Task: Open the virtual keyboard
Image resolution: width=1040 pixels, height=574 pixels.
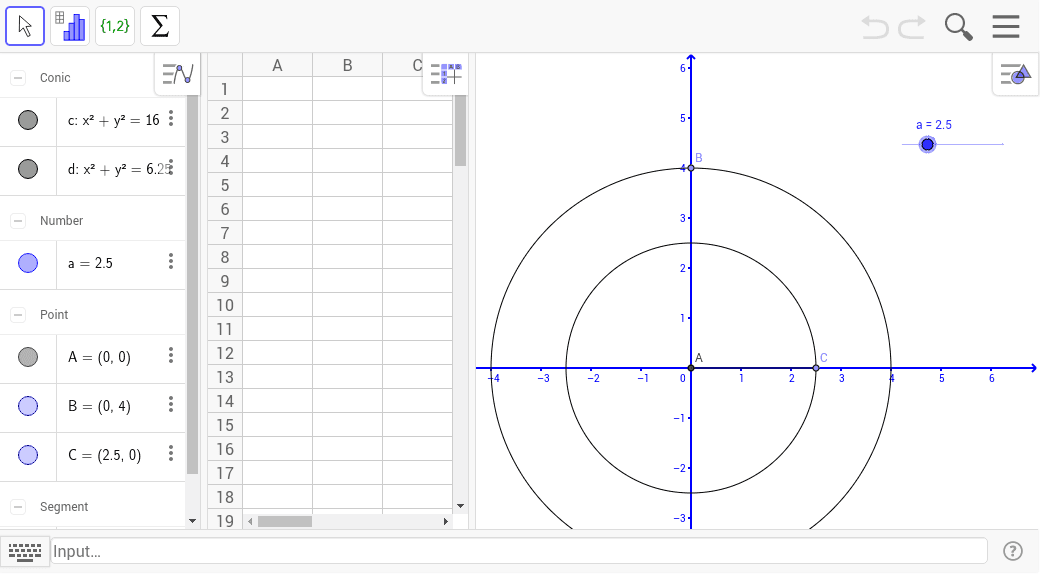Action: (25, 551)
